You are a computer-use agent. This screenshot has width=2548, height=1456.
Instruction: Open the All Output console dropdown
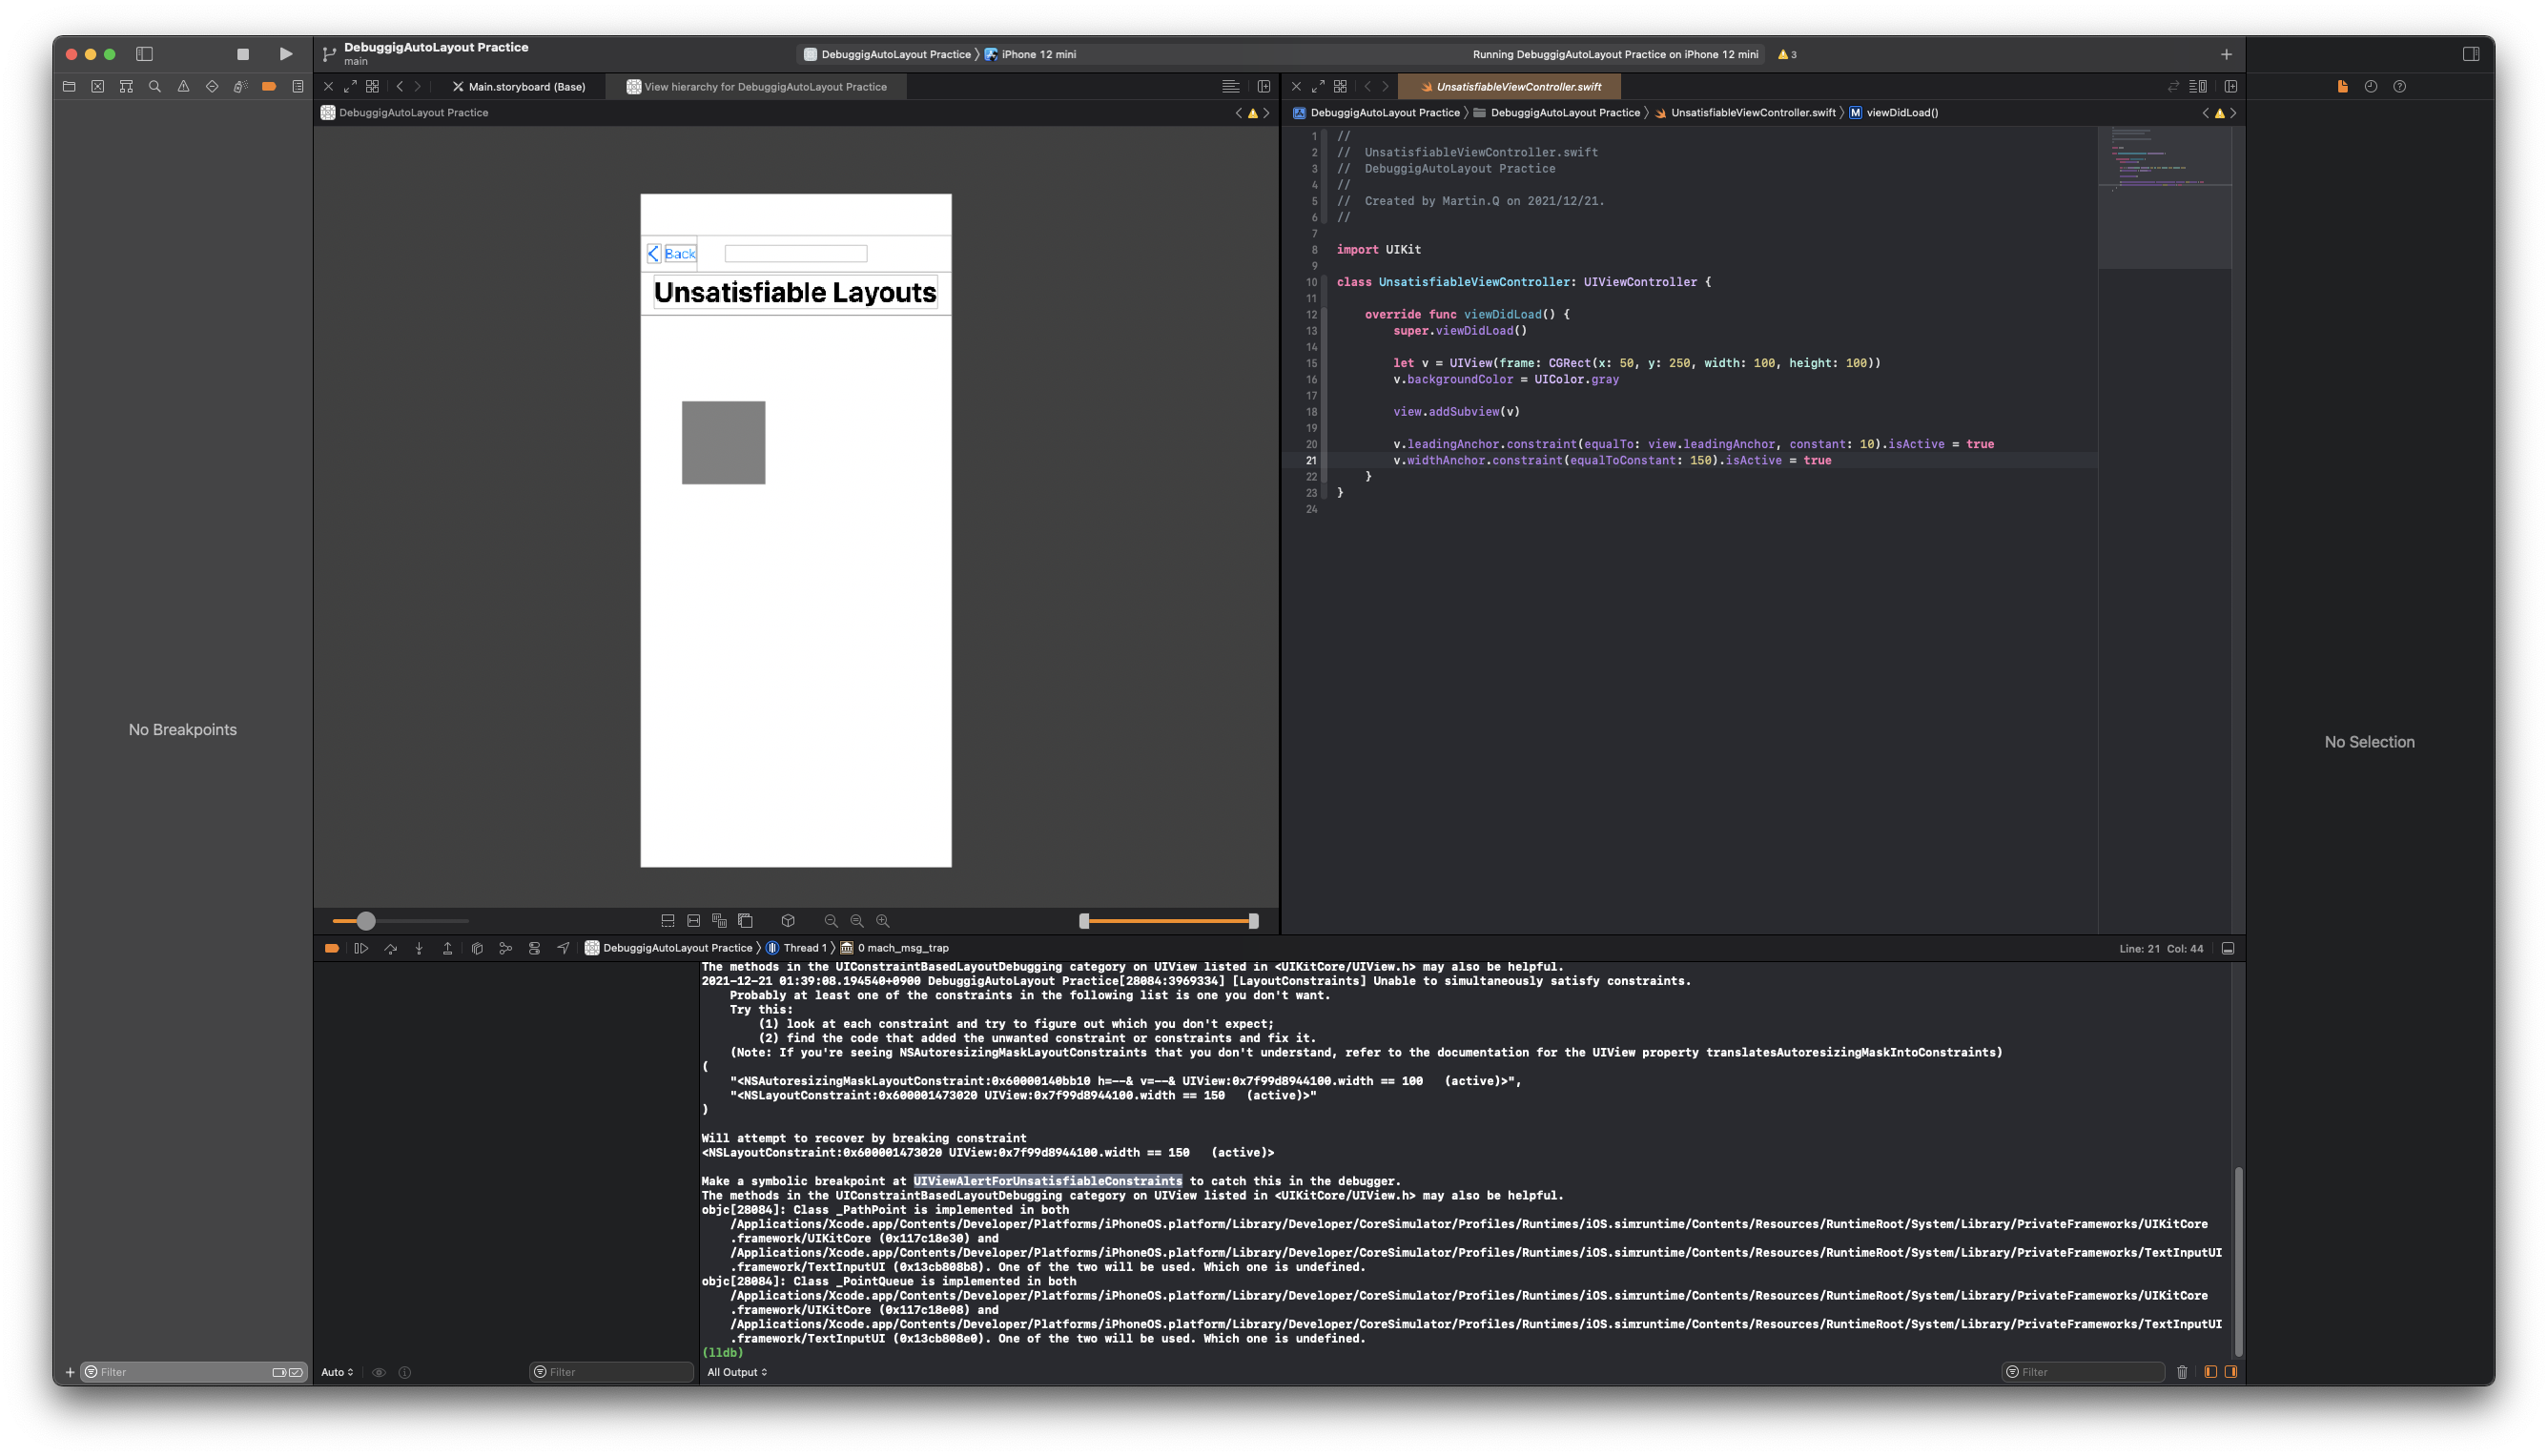[737, 1372]
